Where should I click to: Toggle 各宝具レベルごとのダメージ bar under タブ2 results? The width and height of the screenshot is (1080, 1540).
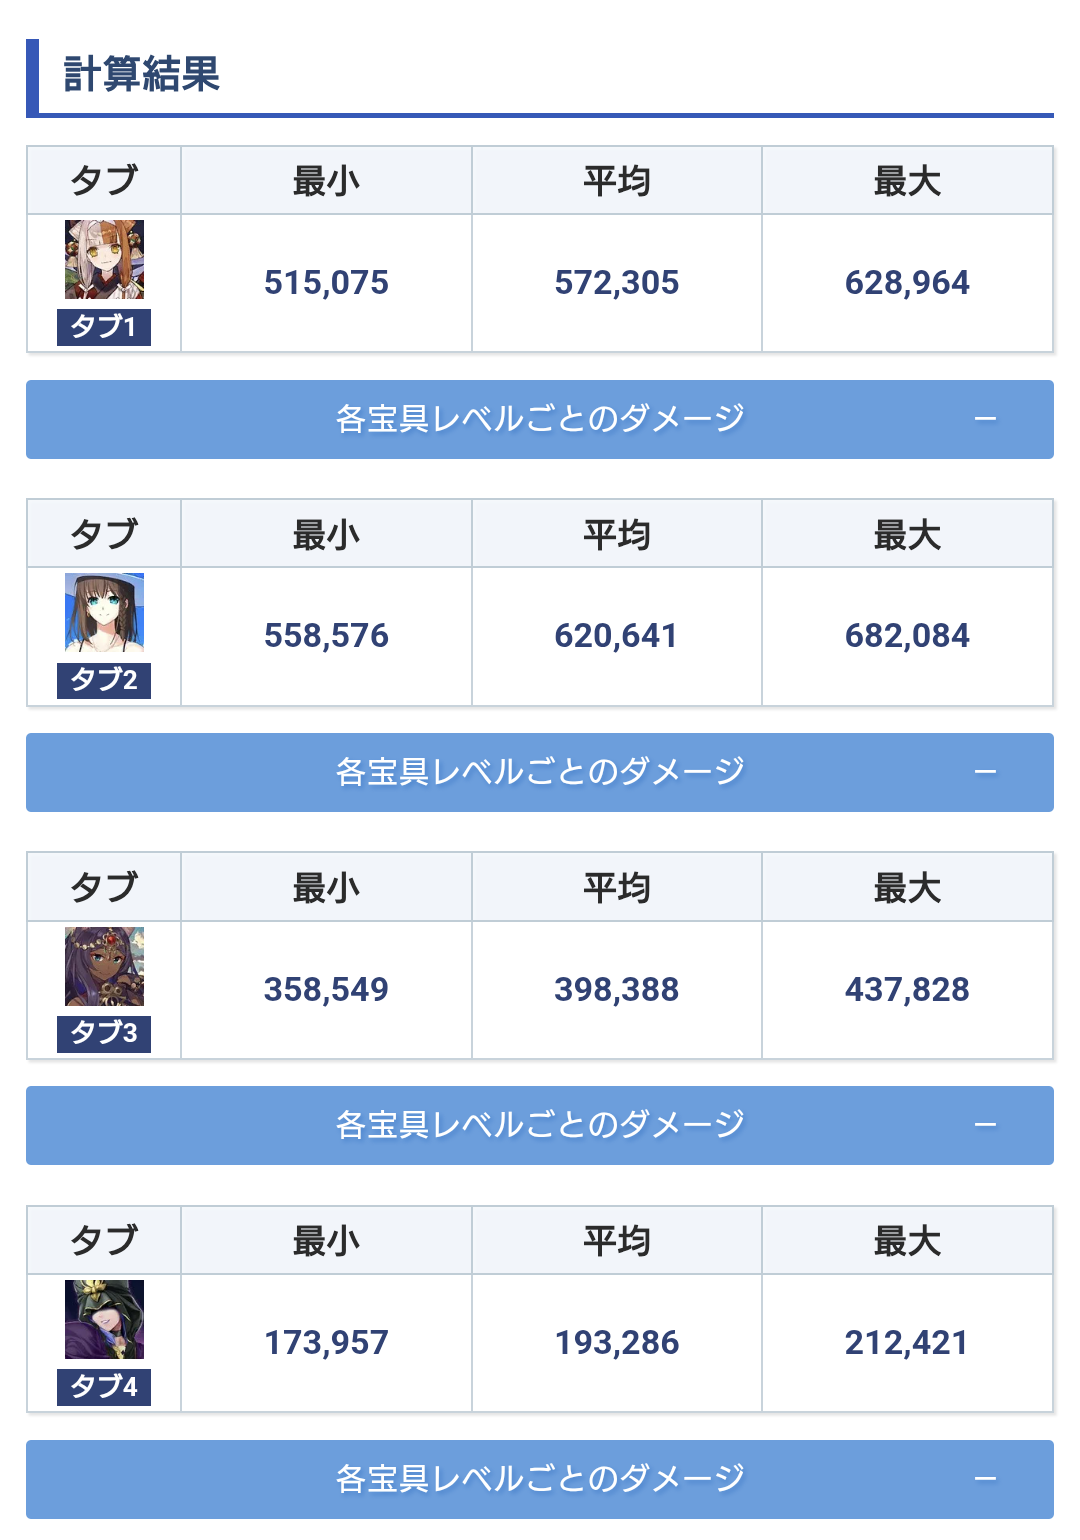pyautogui.click(x=540, y=772)
